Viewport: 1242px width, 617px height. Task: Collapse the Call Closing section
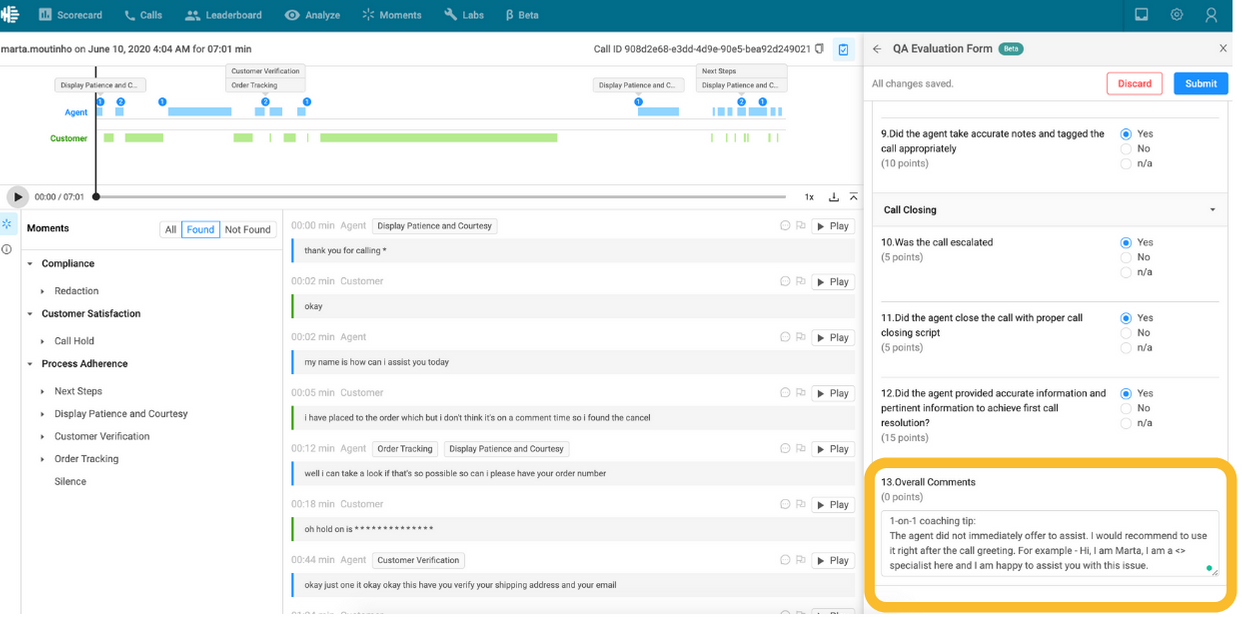(x=1212, y=210)
